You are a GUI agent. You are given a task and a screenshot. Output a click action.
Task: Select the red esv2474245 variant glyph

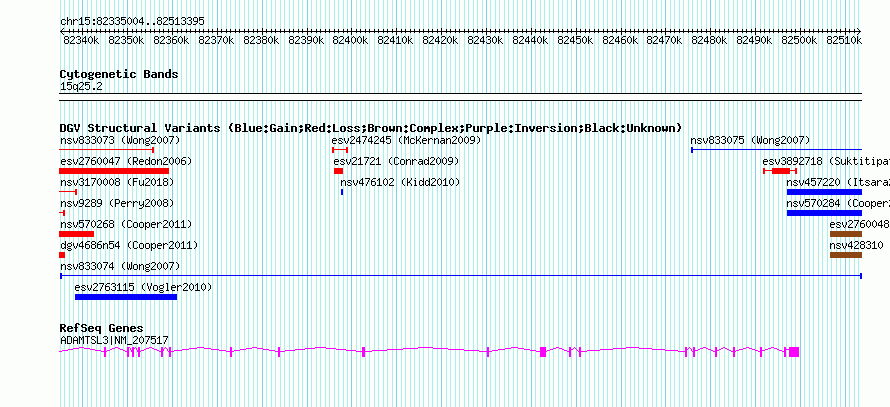tap(340, 150)
